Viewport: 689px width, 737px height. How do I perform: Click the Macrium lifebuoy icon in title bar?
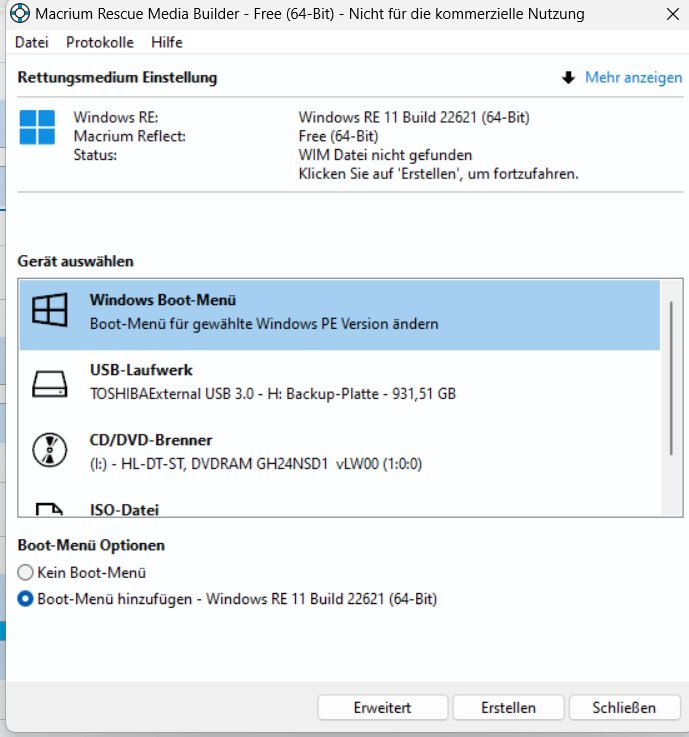click(x=20, y=13)
